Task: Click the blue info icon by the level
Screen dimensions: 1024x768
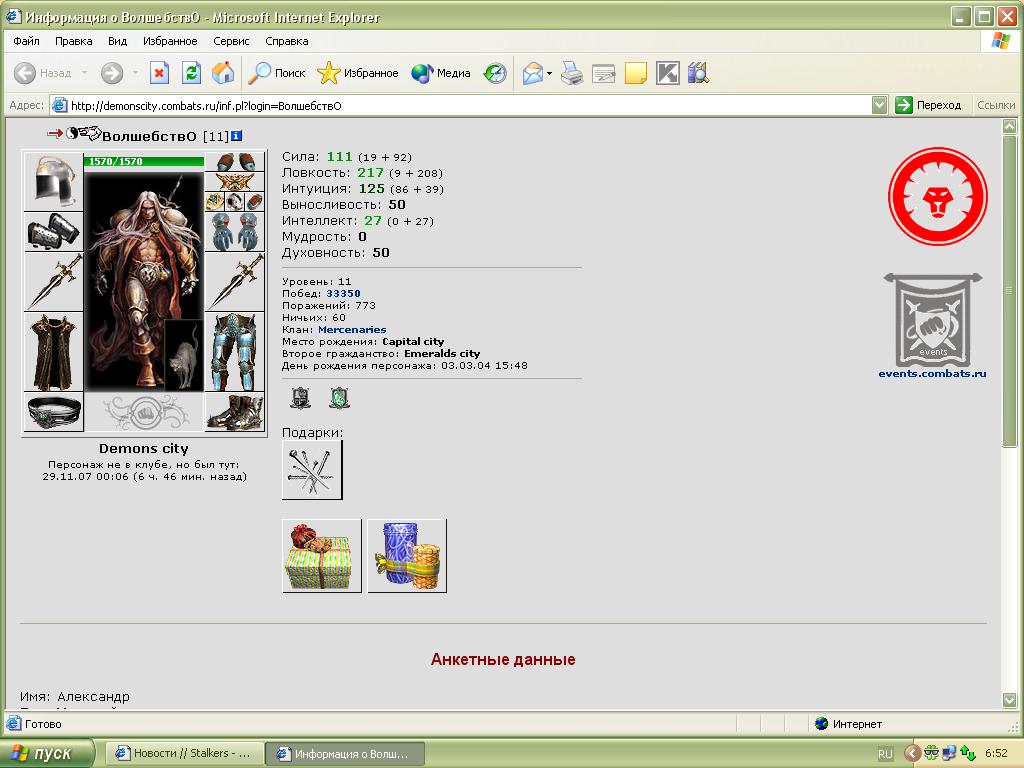Action: pos(236,136)
